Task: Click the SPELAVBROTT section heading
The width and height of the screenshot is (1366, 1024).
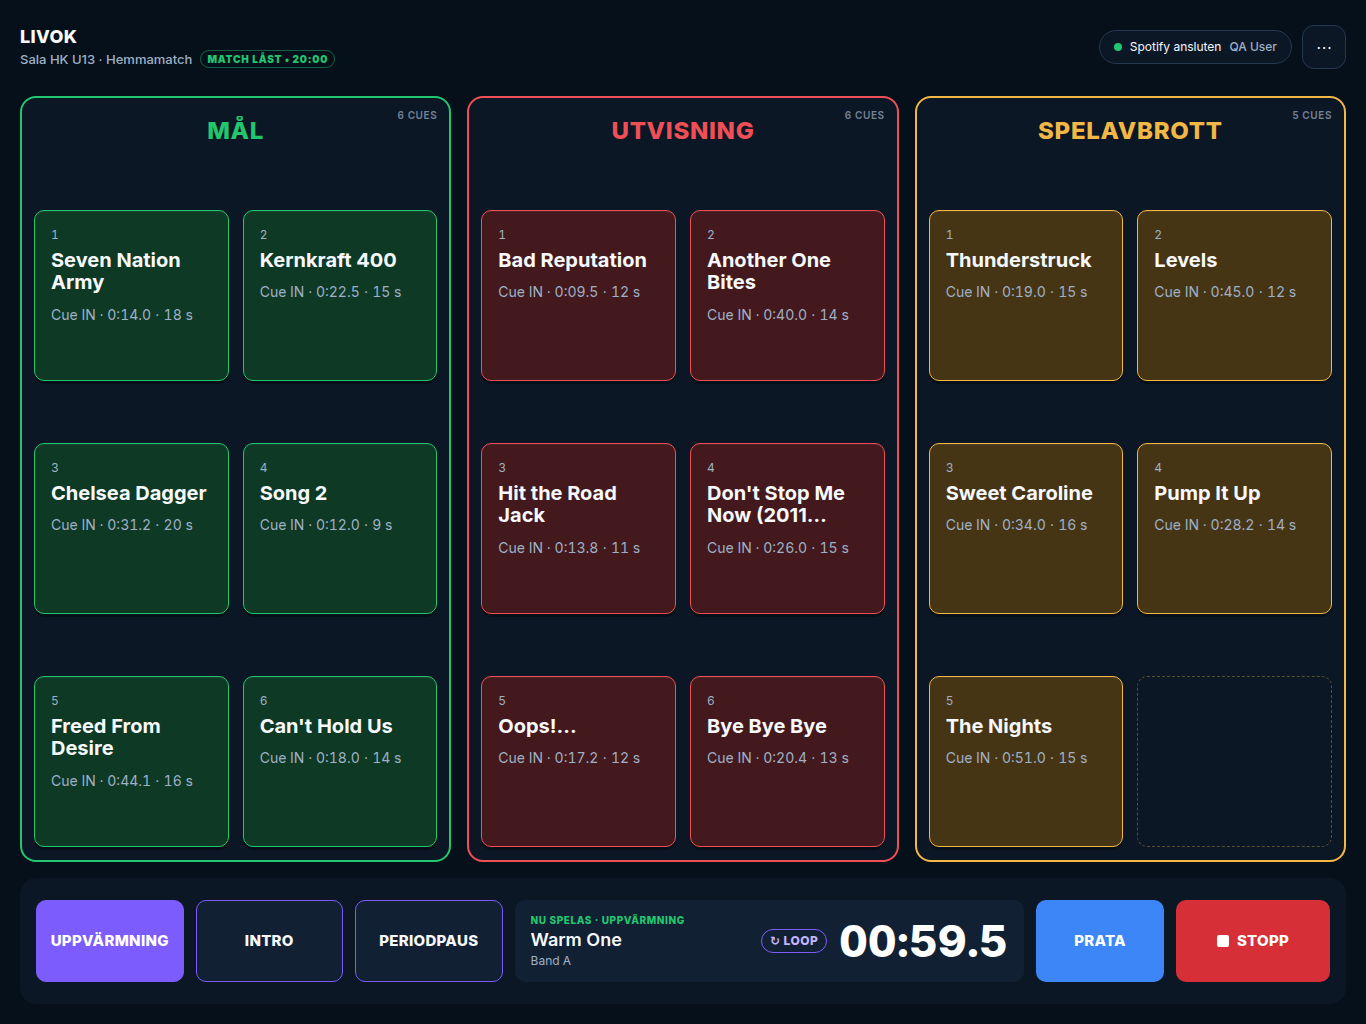Action: pos(1130,131)
